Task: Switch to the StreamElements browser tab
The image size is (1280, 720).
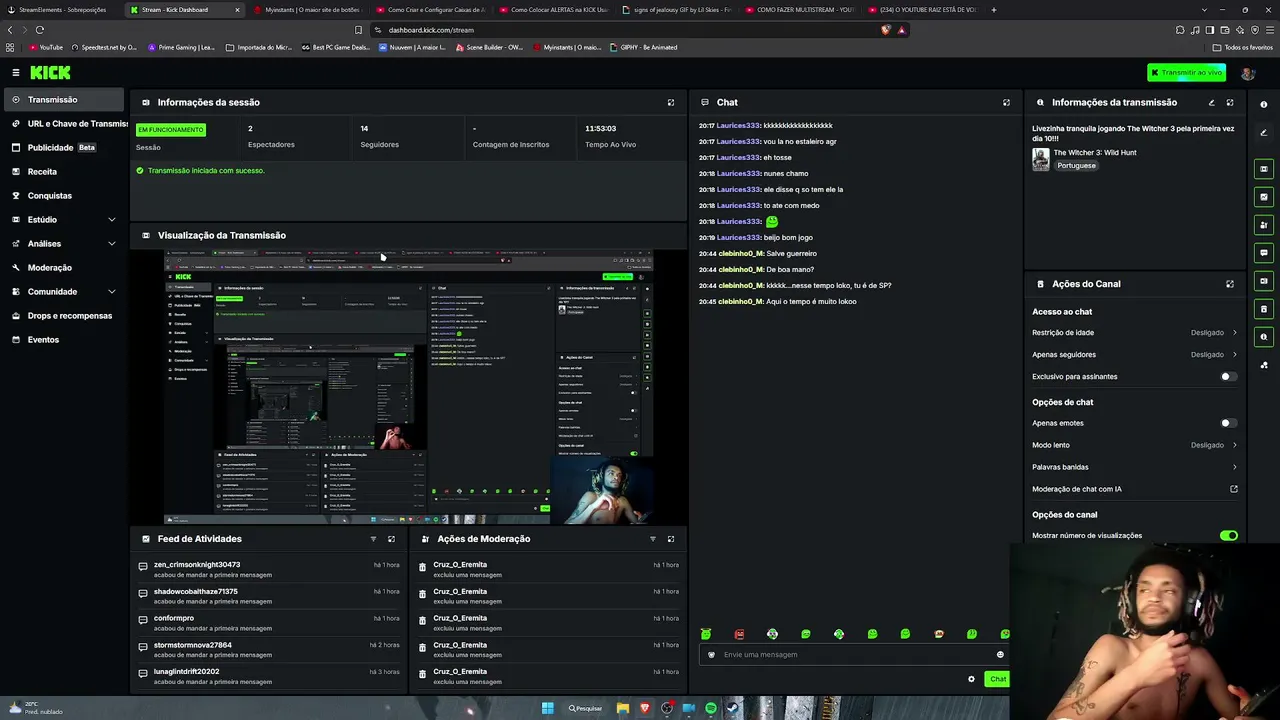Action: coord(61,10)
